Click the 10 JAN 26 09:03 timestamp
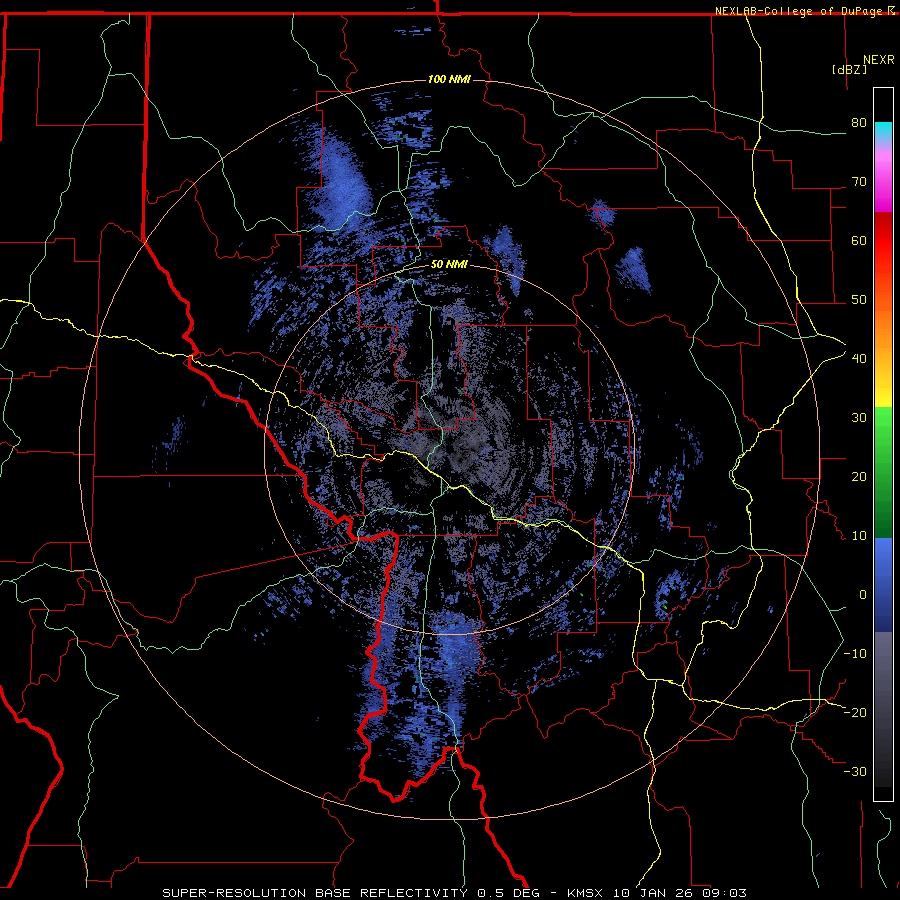Image resolution: width=900 pixels, height=900 pixels. (x=680, y=893)
